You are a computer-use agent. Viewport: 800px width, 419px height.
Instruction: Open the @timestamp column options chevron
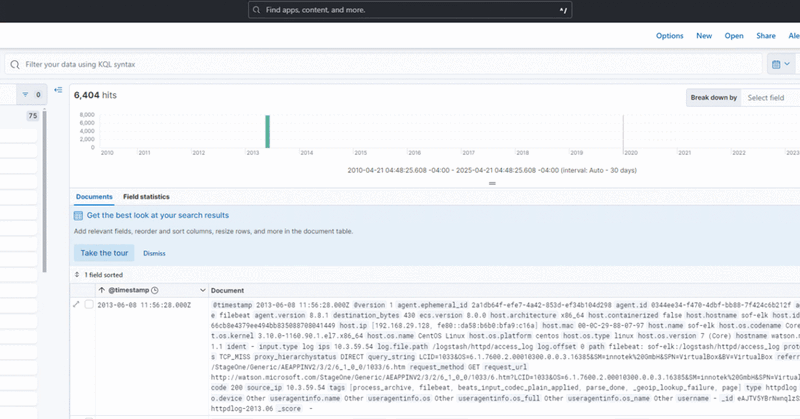tap(203, 290)
